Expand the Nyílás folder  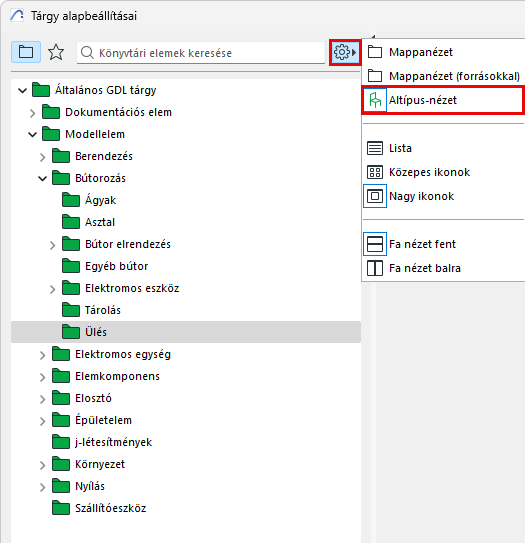tap(43, 487)
